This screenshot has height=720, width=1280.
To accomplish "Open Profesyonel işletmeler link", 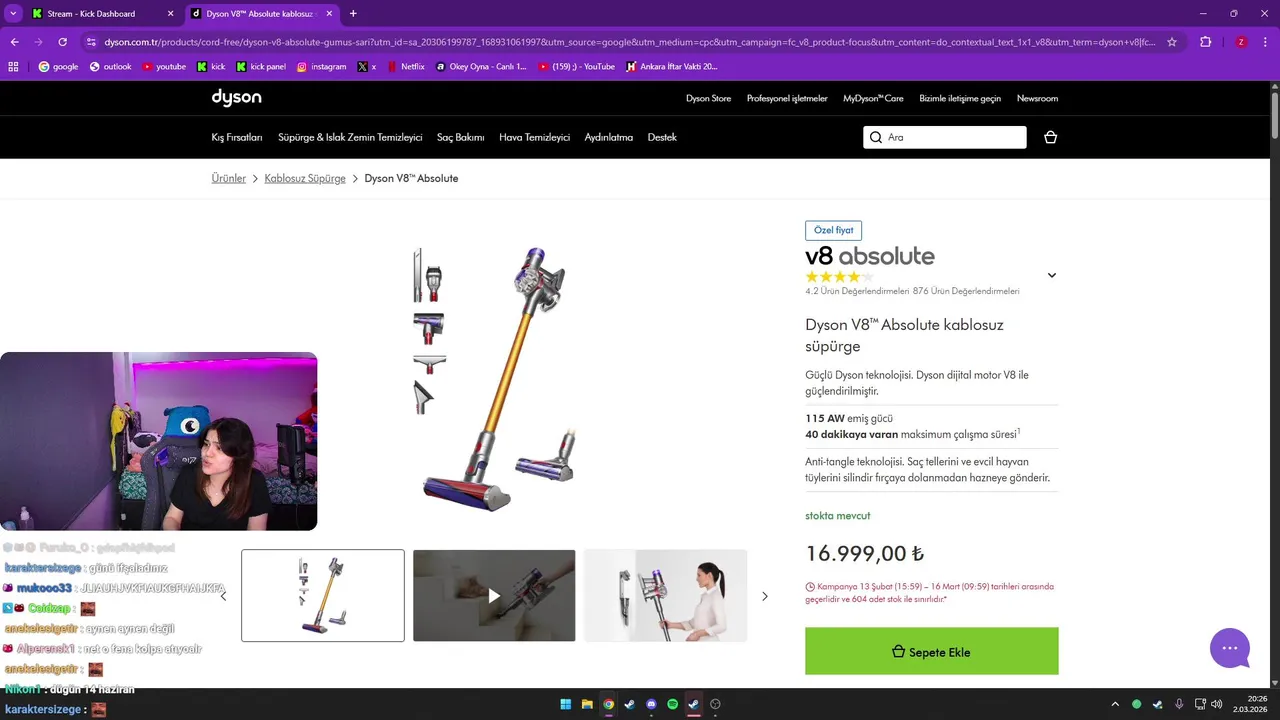I will (x=787, y=98).
